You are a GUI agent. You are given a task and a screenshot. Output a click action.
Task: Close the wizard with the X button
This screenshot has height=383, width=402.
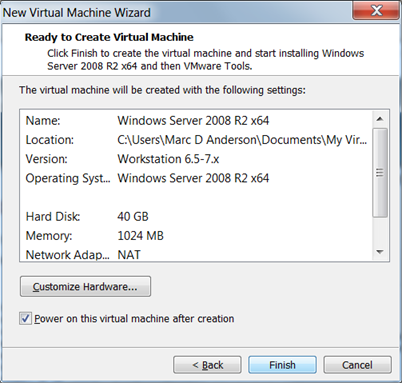pyautogui.click(x=376, y=11)
